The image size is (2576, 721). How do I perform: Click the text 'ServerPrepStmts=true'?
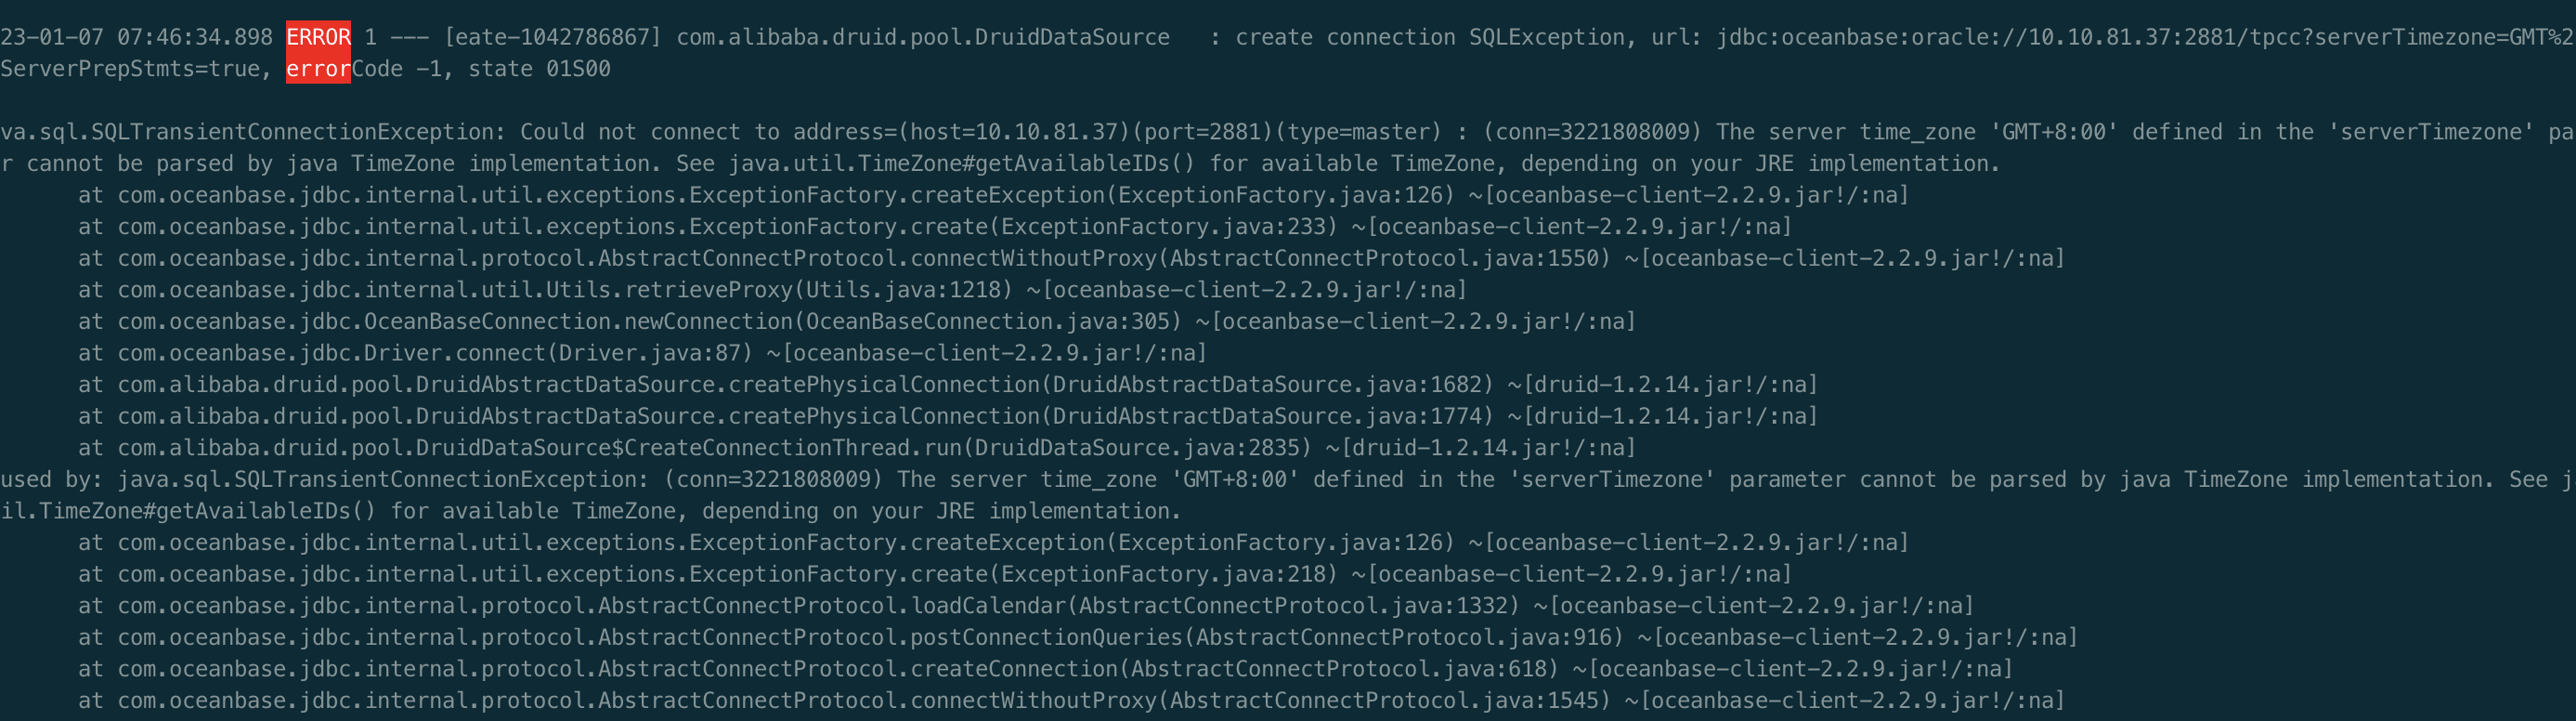(x=130, y=69)
